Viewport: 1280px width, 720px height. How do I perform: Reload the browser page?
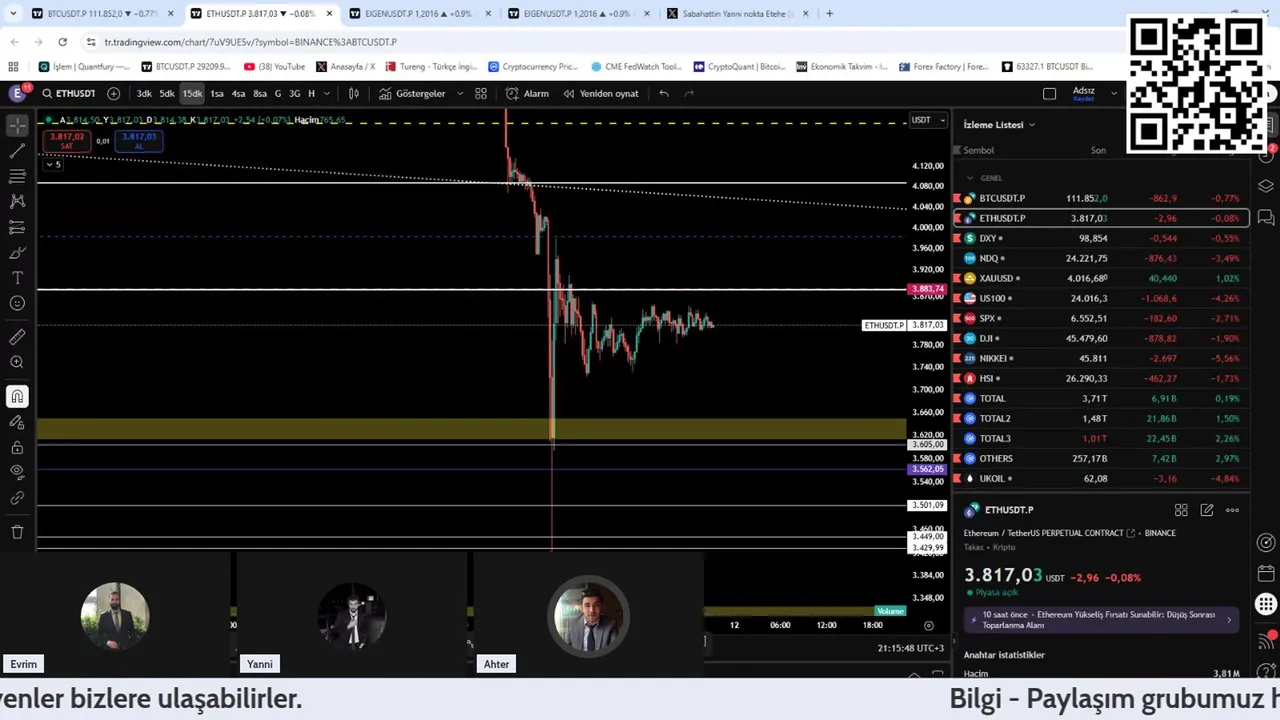(62, 42)
